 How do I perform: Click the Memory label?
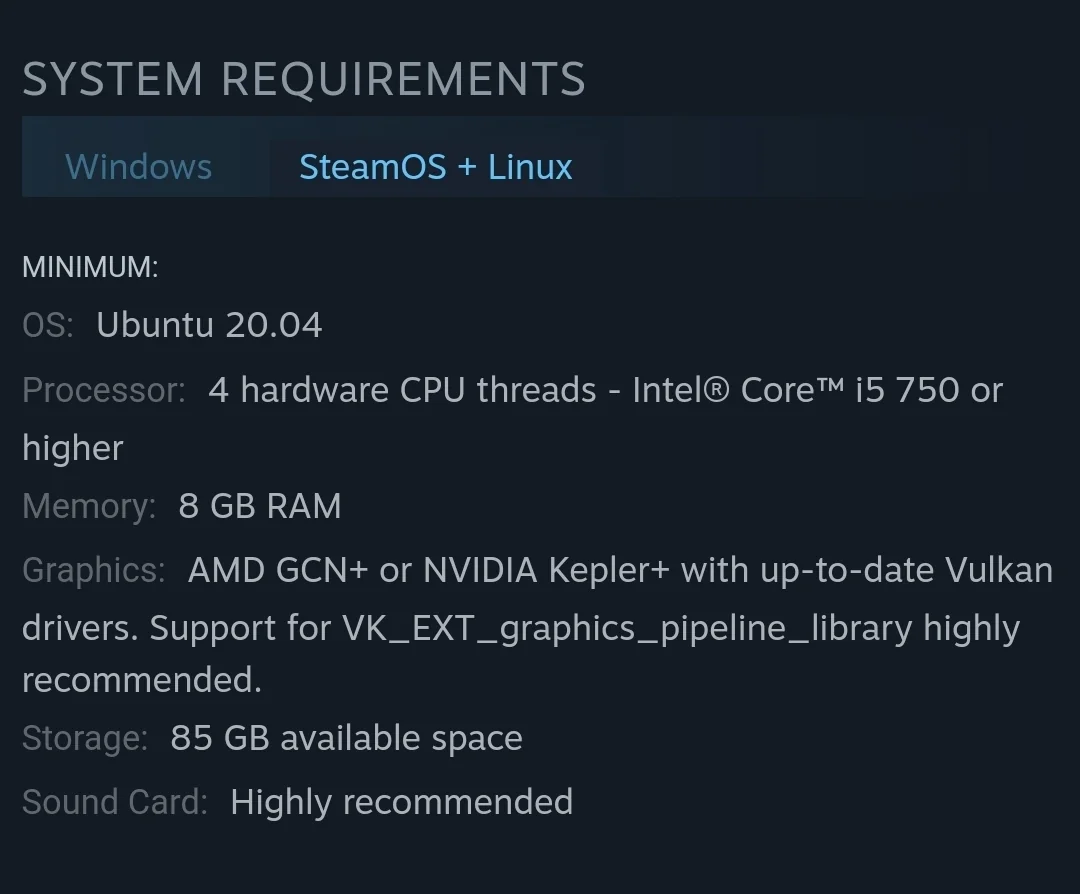click(87, 506)
